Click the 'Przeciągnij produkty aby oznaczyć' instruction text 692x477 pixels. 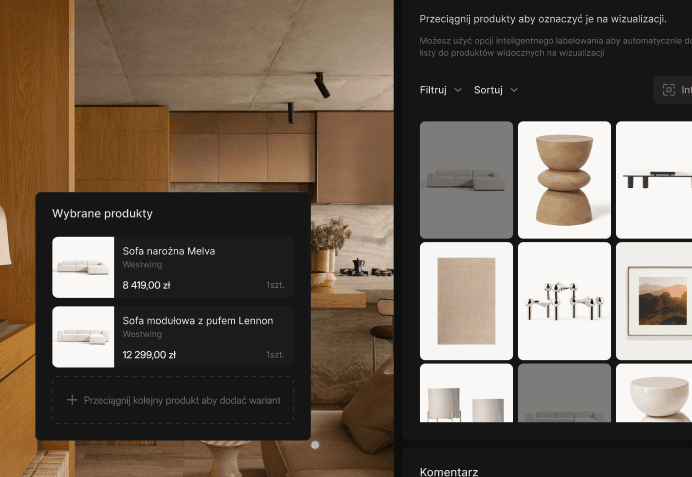(x=543, y=19)
